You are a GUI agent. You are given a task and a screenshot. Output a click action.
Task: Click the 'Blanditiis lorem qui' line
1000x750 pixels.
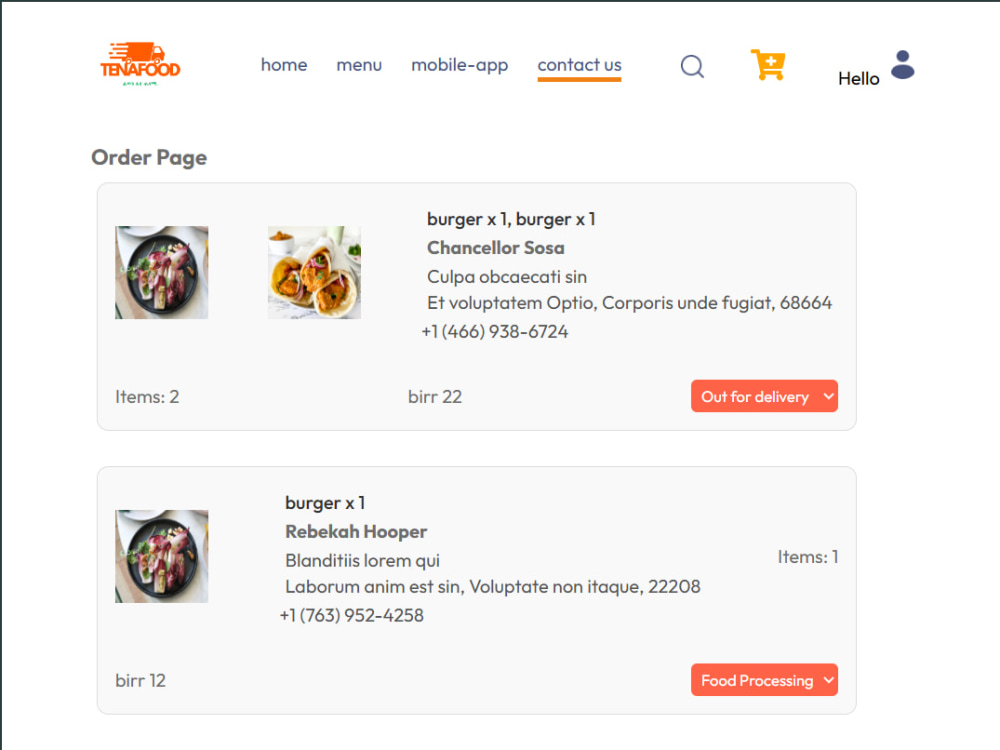click(362, 561)
